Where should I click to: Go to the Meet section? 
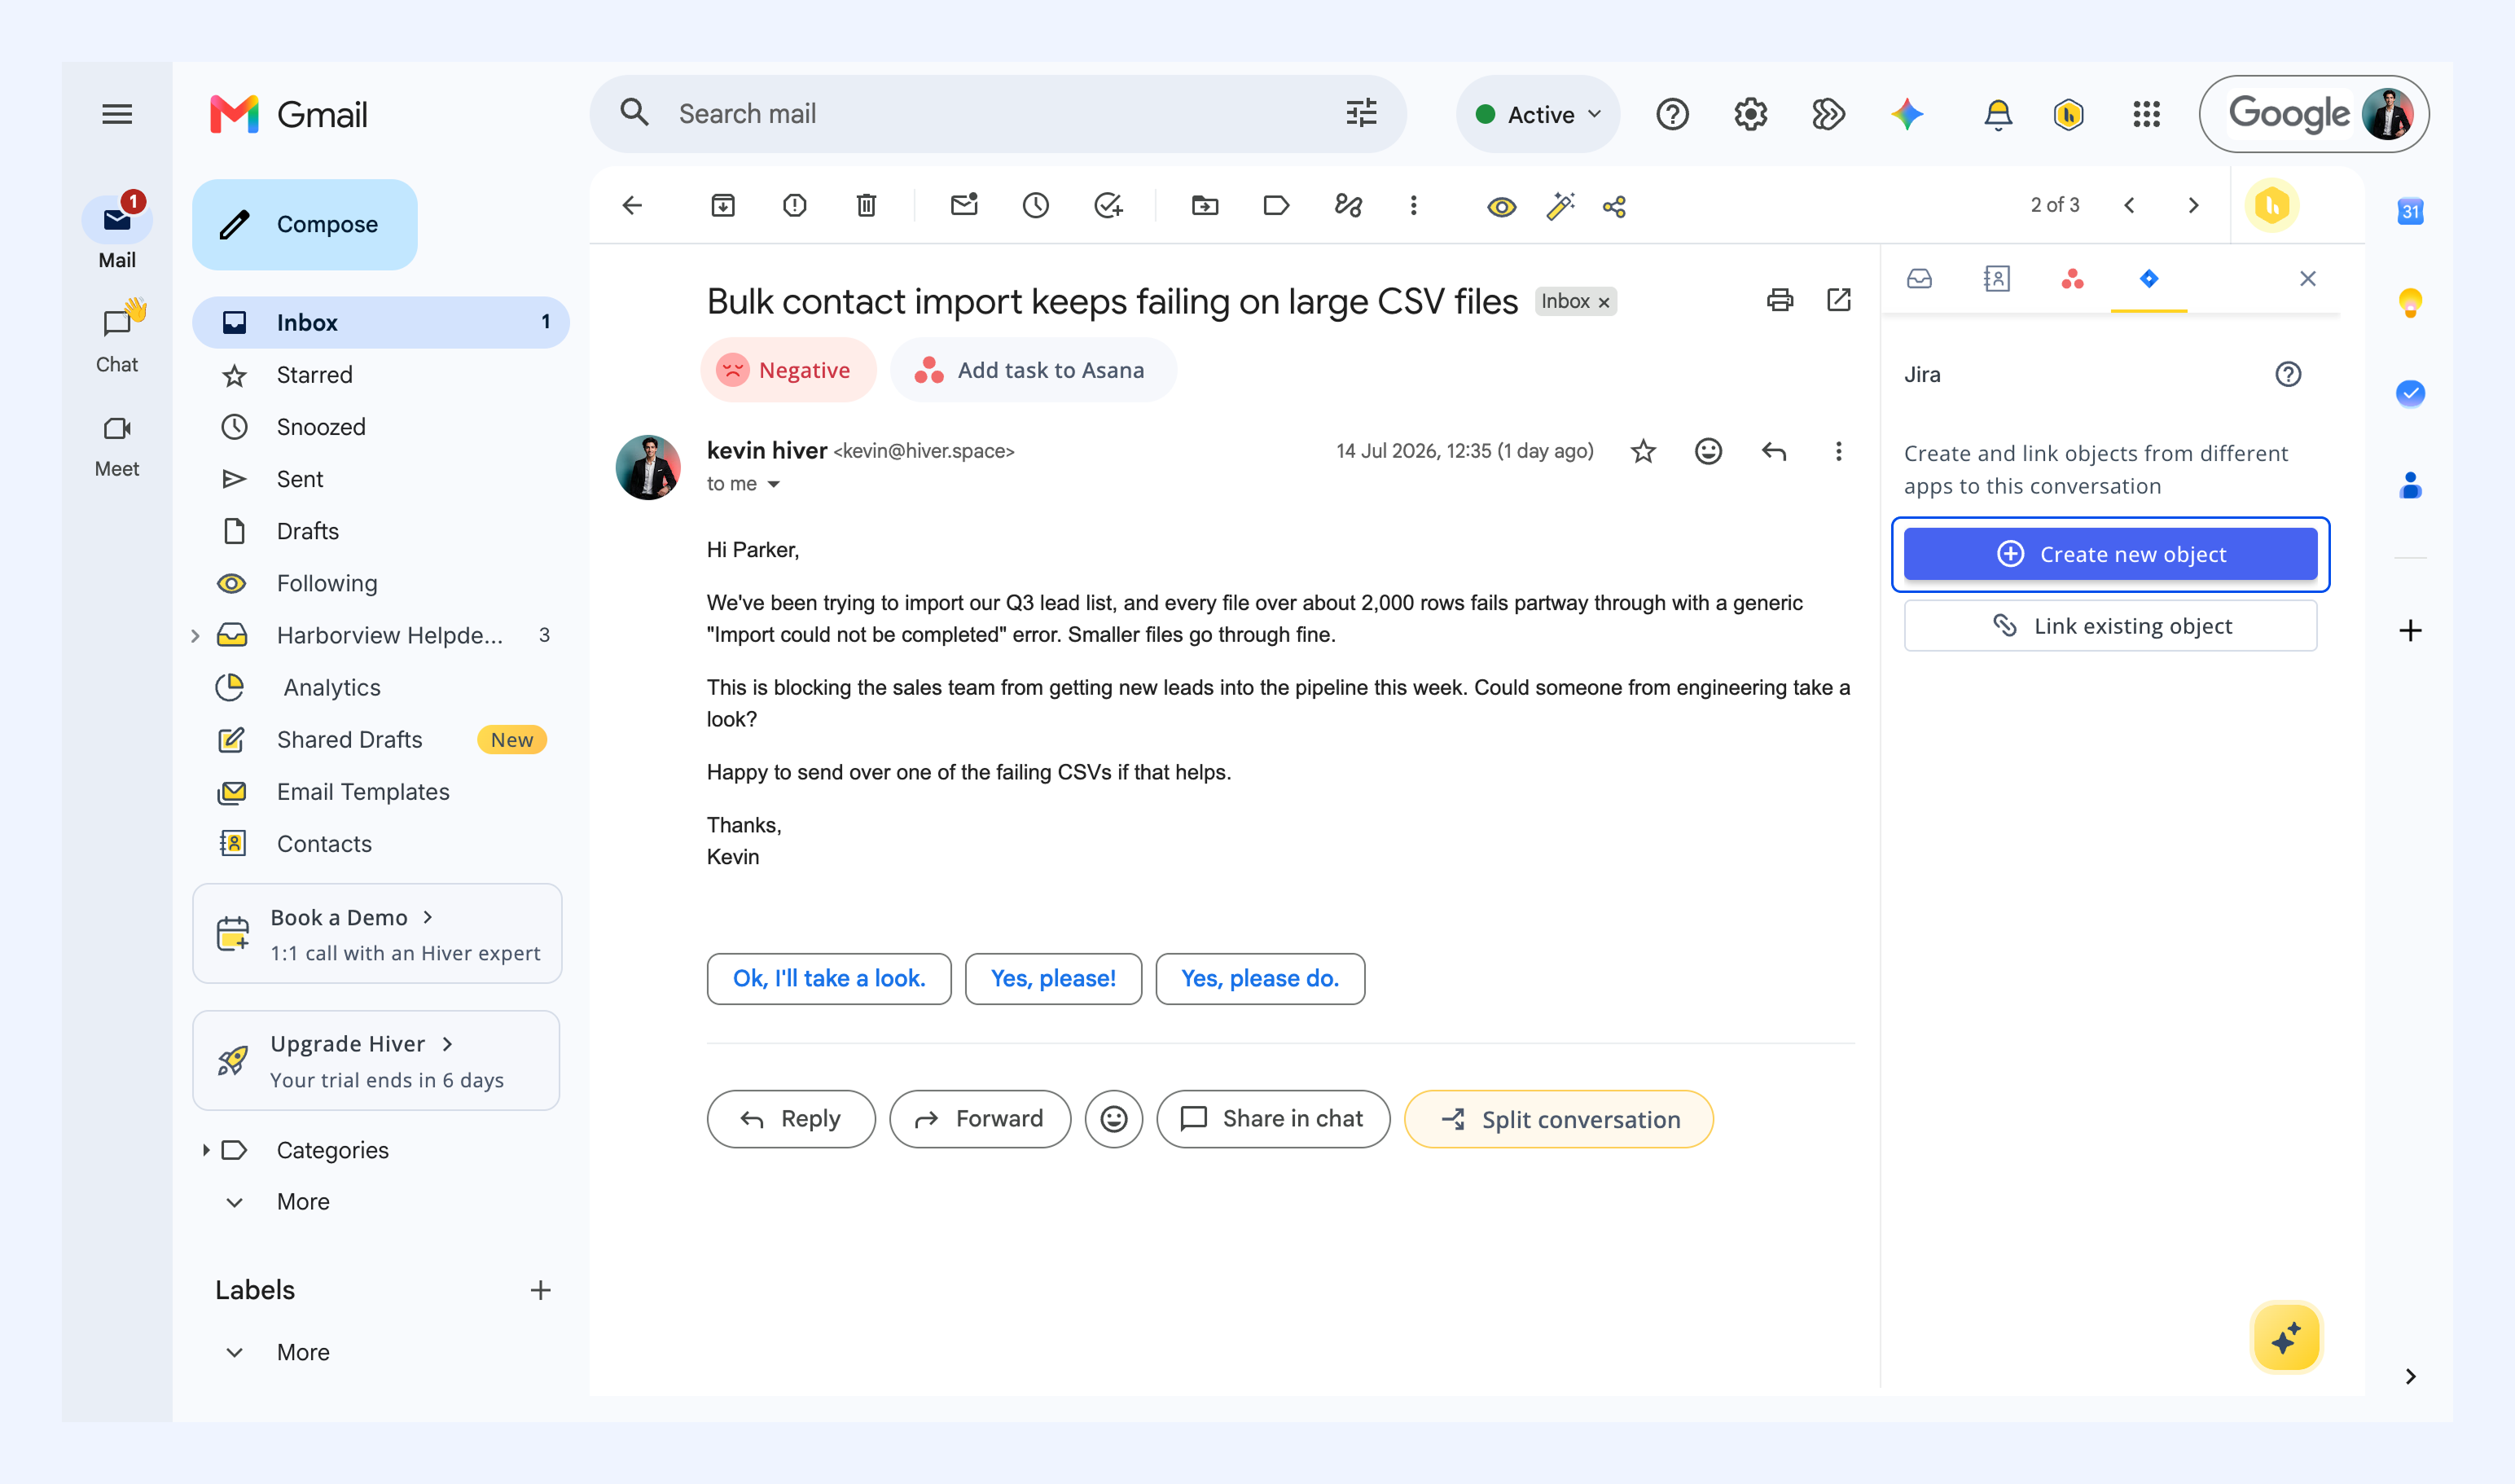point(117,445)
